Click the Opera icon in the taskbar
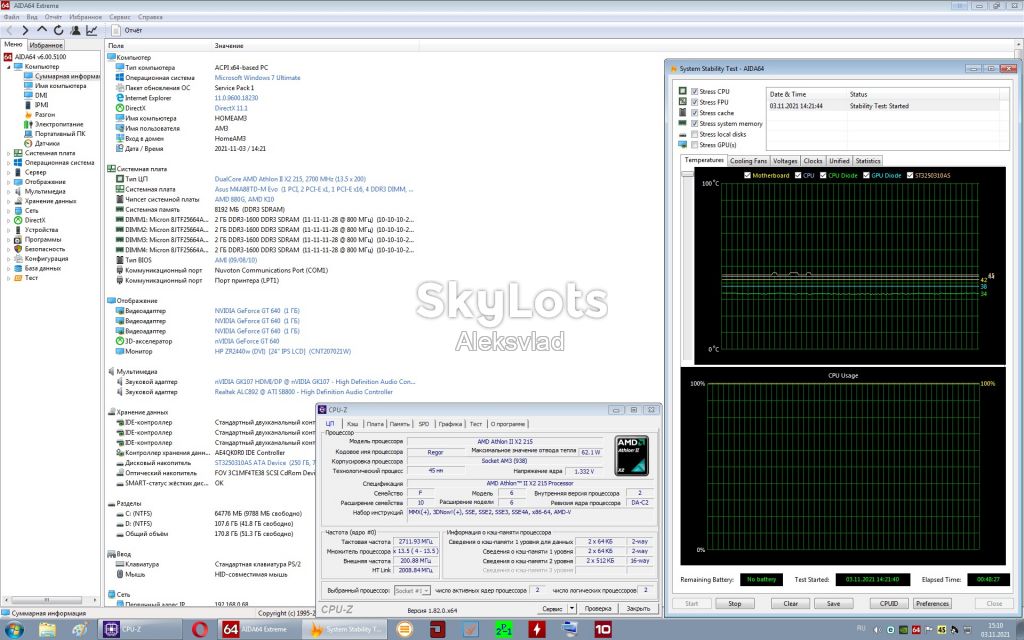Image resolution: width=1024 pixels, height=640 pixels. tap(200, 630)
